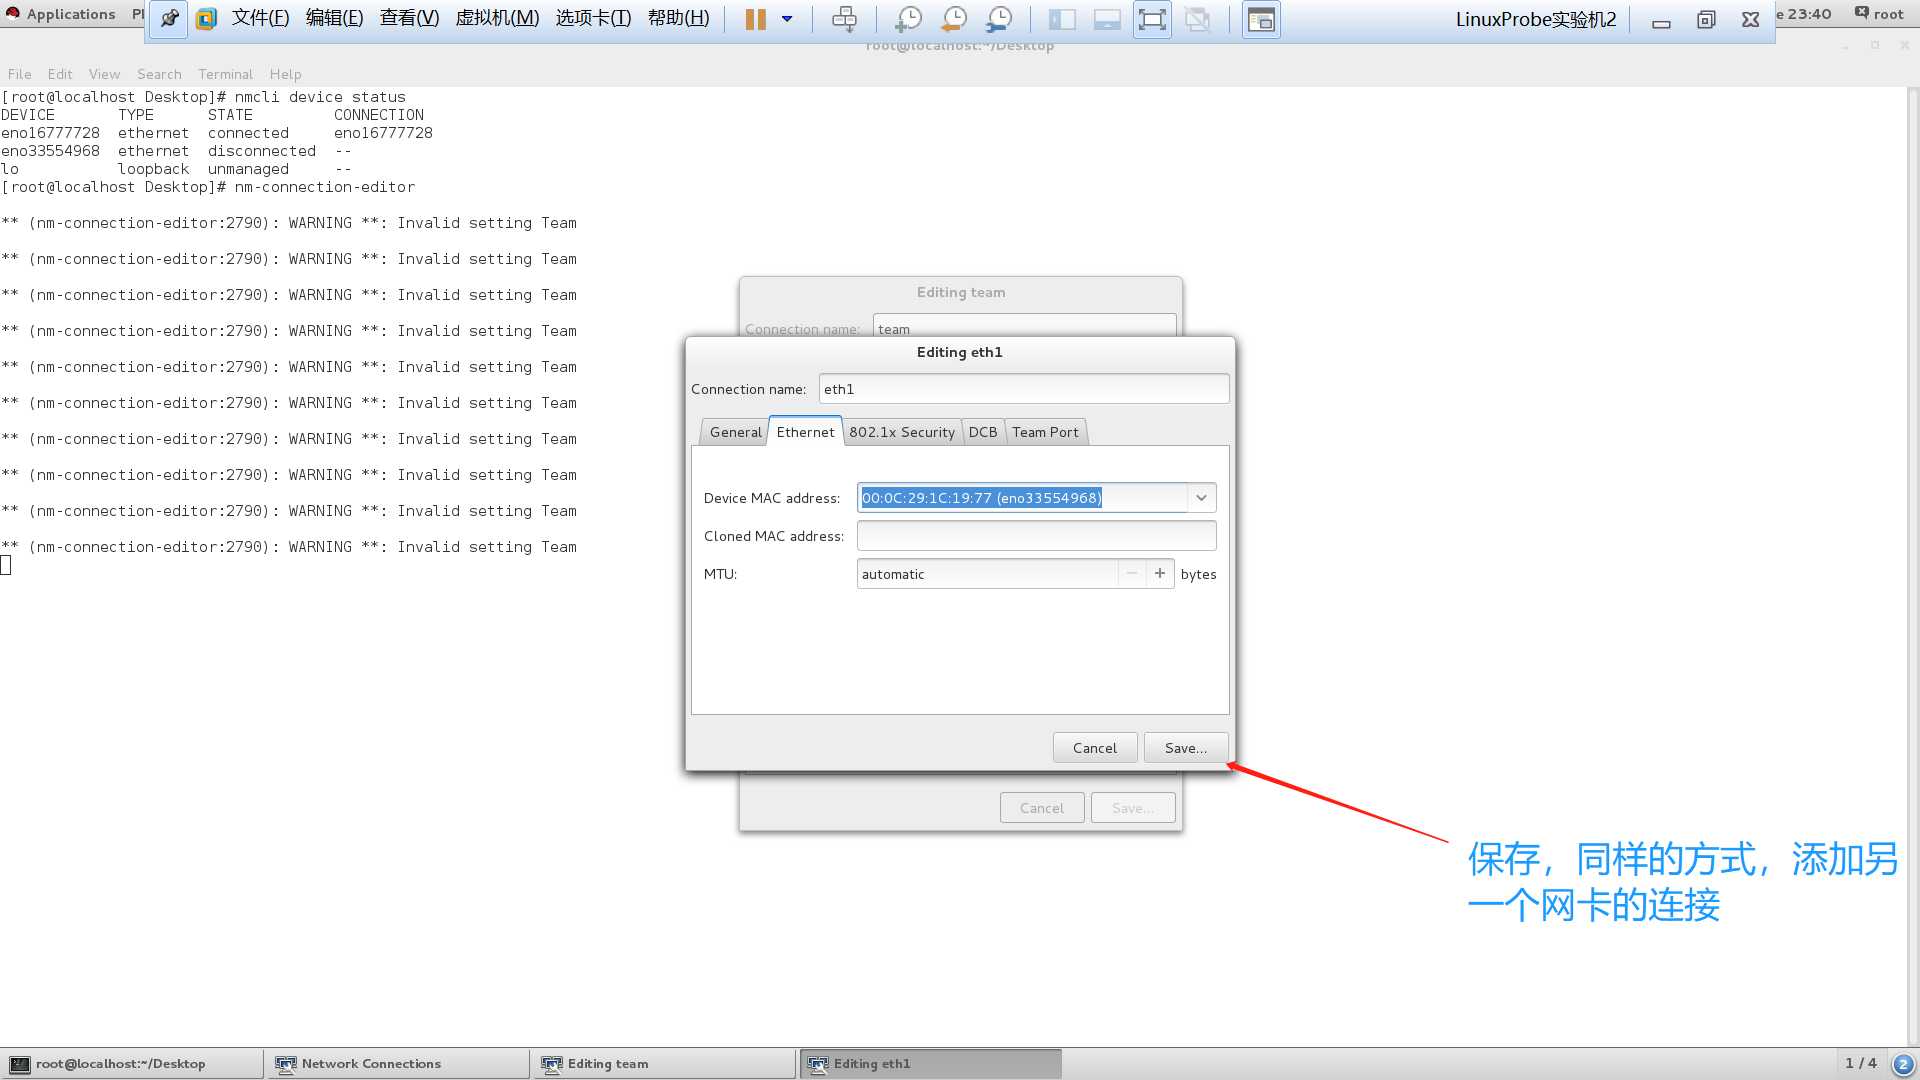
Task: Decrease MTU with the minus button
Action: click(x=1132, y=574)
